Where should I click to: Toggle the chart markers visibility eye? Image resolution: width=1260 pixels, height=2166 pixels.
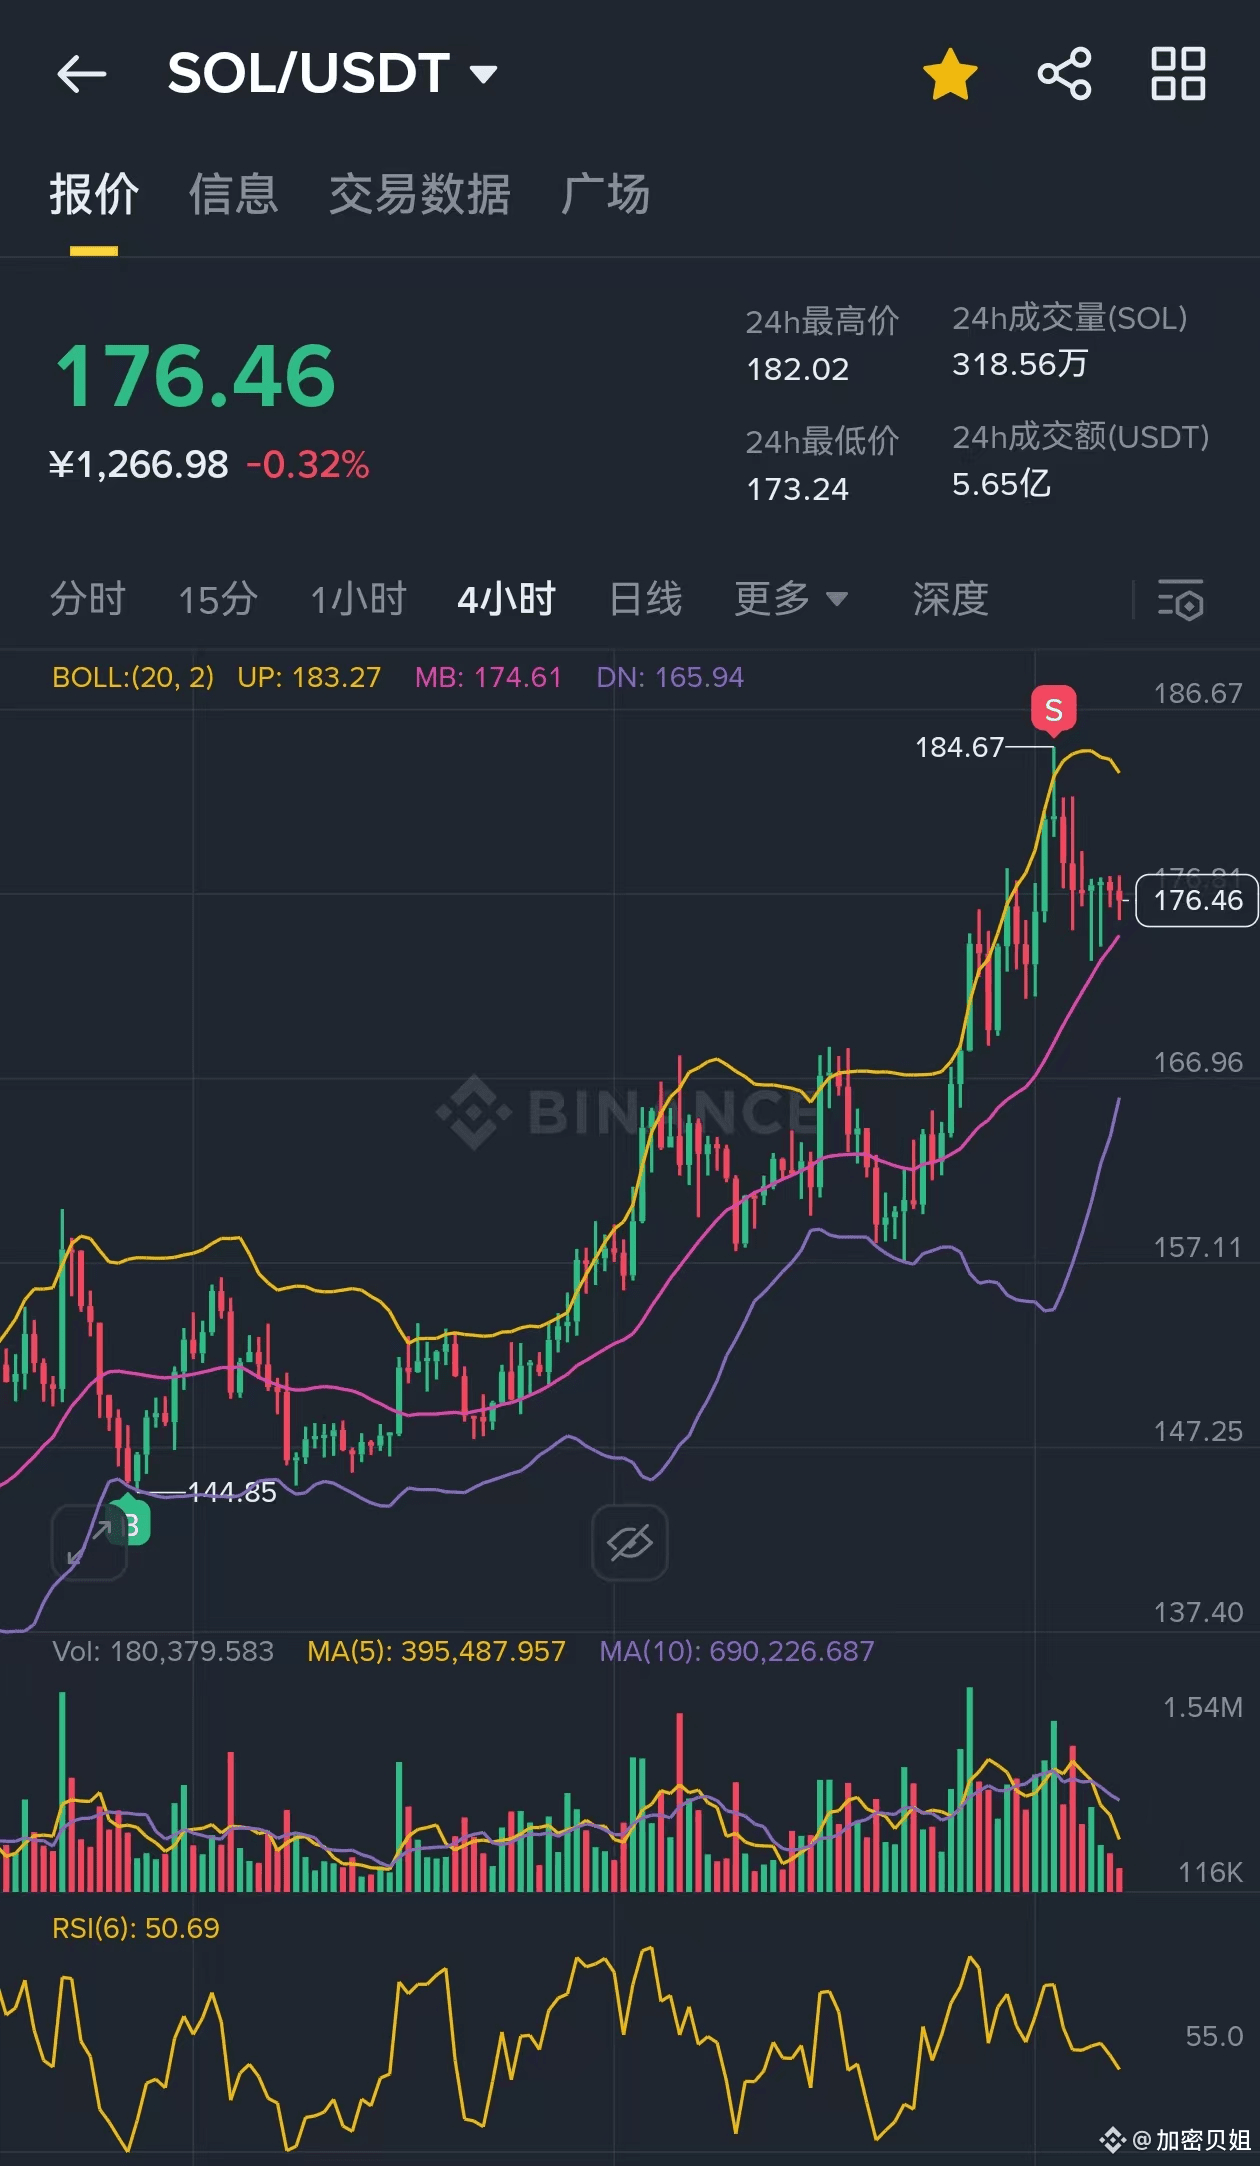point(630,1542)
